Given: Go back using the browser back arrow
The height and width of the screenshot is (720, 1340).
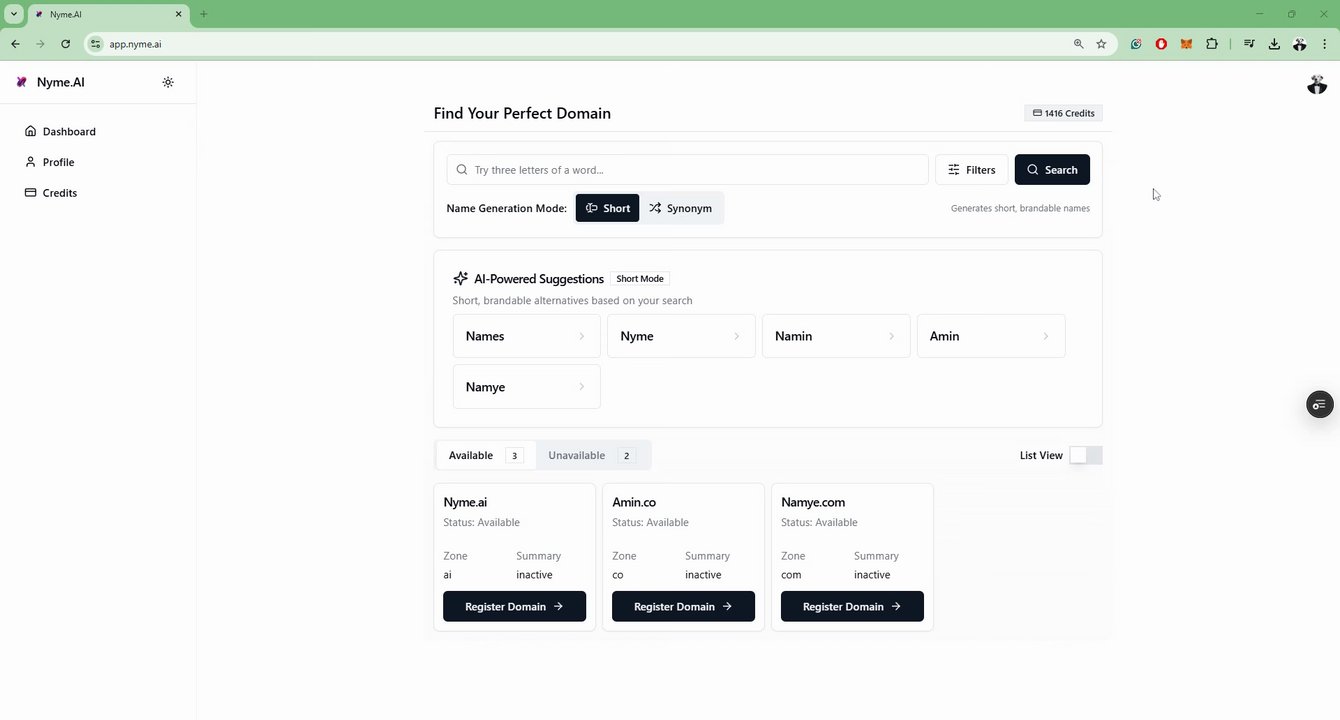Looking at the screenshot, I should [15, 44].
